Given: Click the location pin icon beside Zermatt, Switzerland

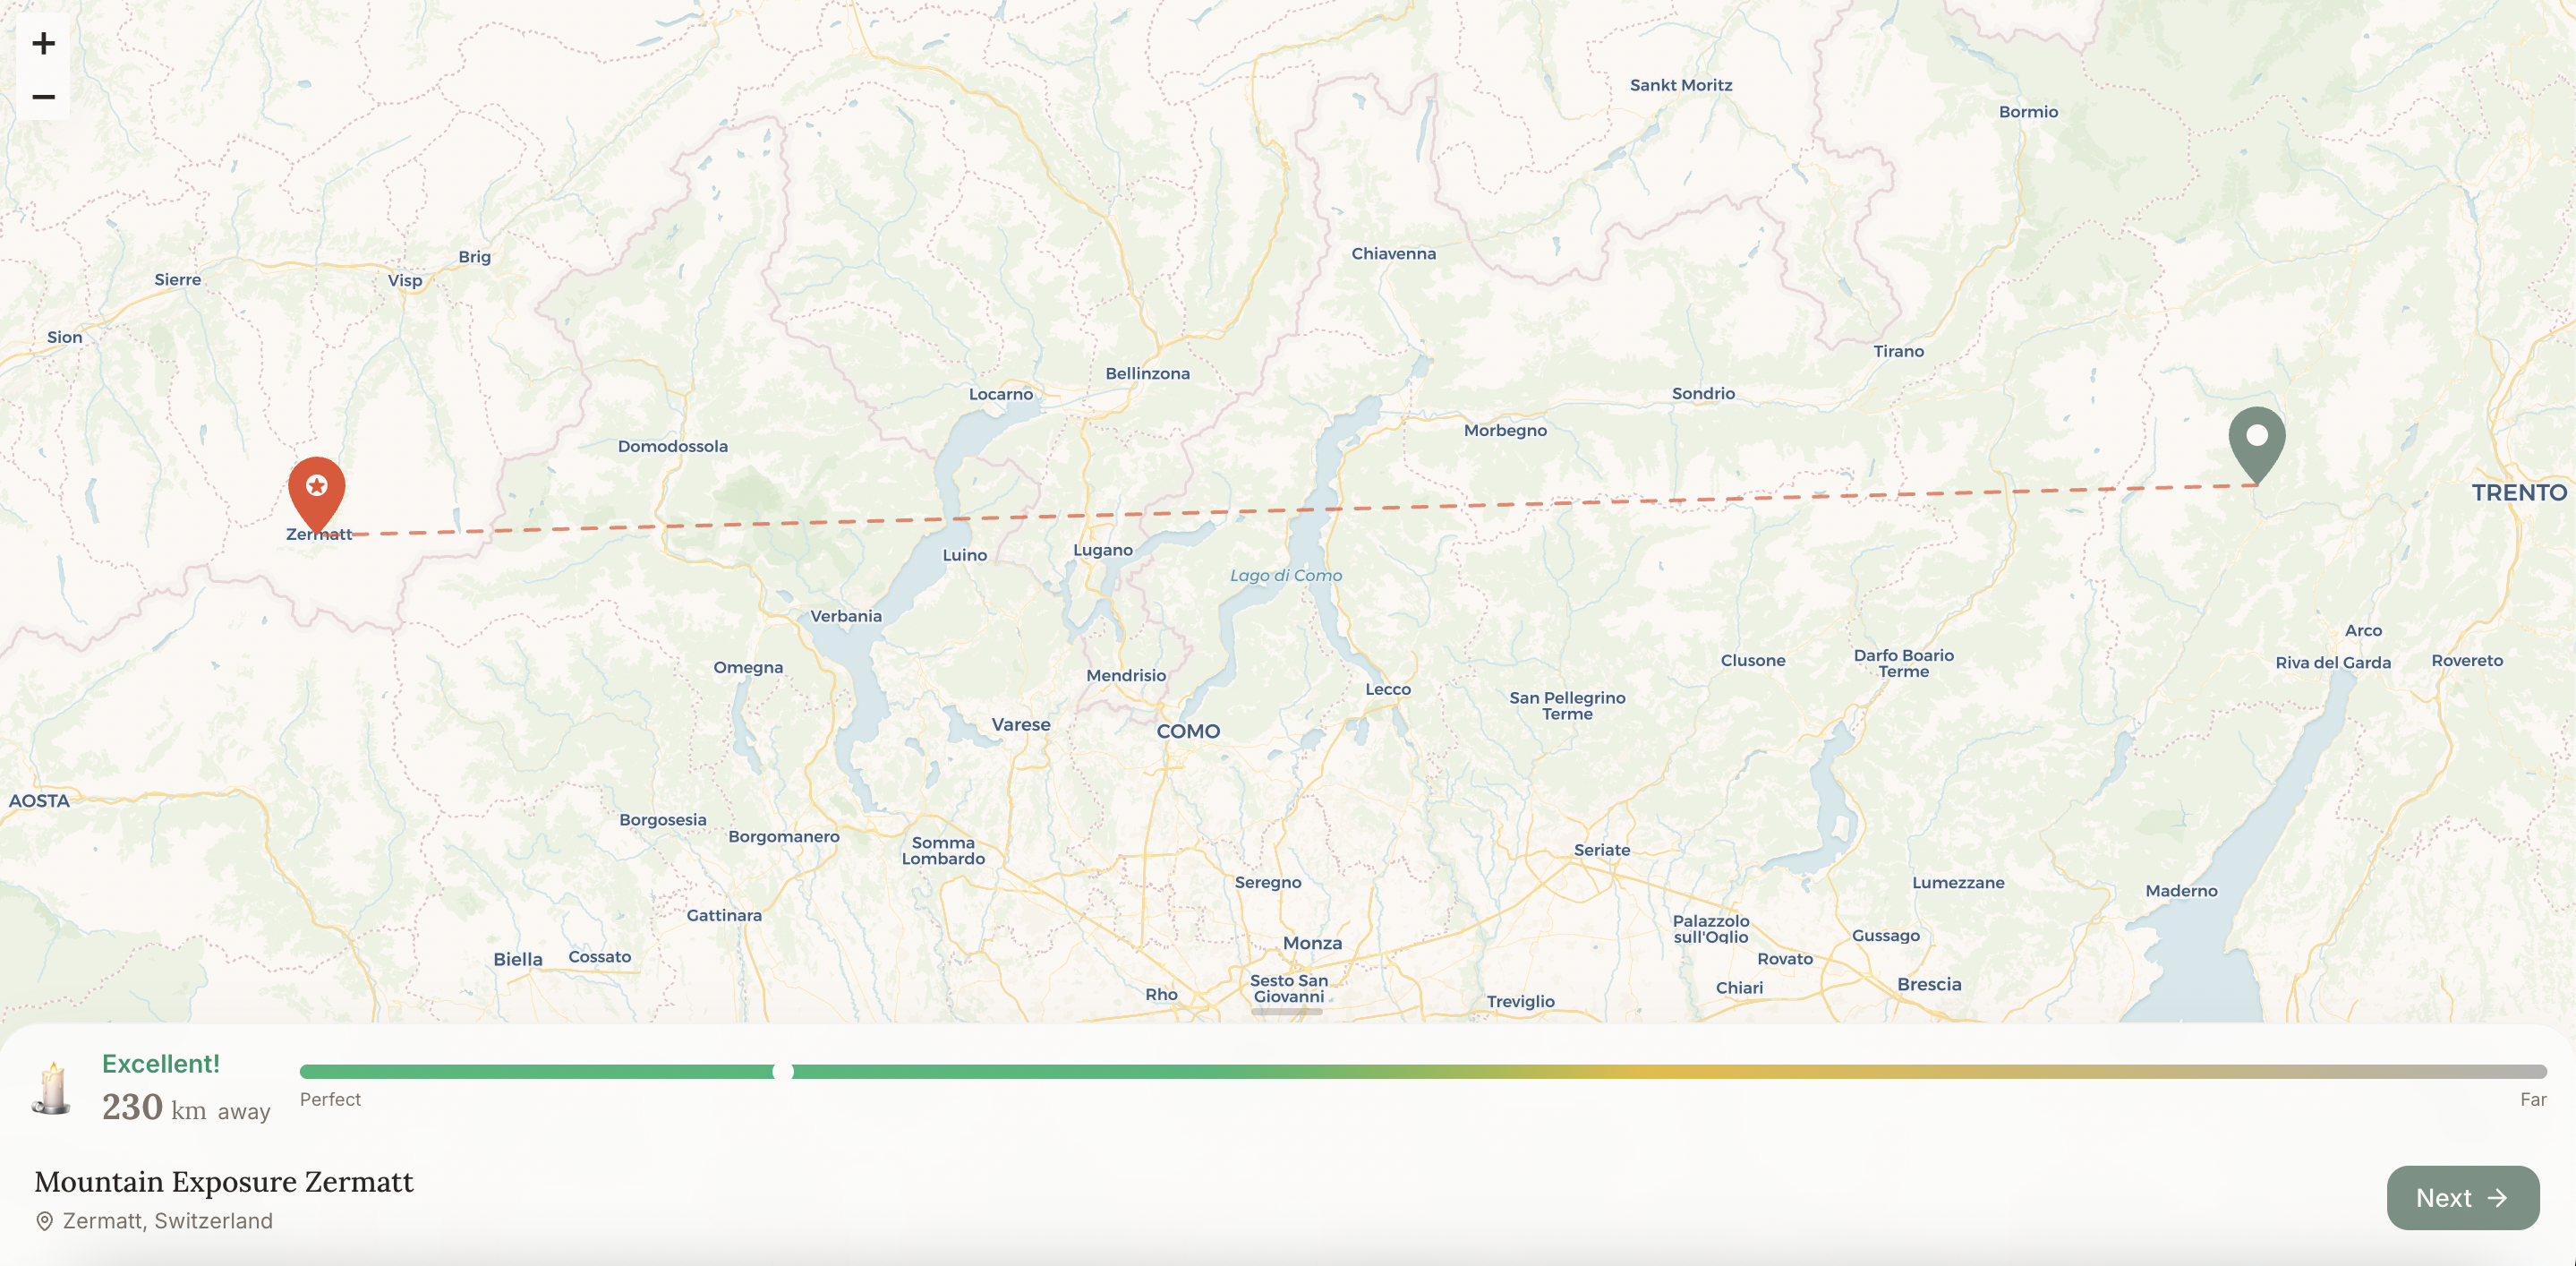Looking at the screenshot, I should click(44, 1221).
